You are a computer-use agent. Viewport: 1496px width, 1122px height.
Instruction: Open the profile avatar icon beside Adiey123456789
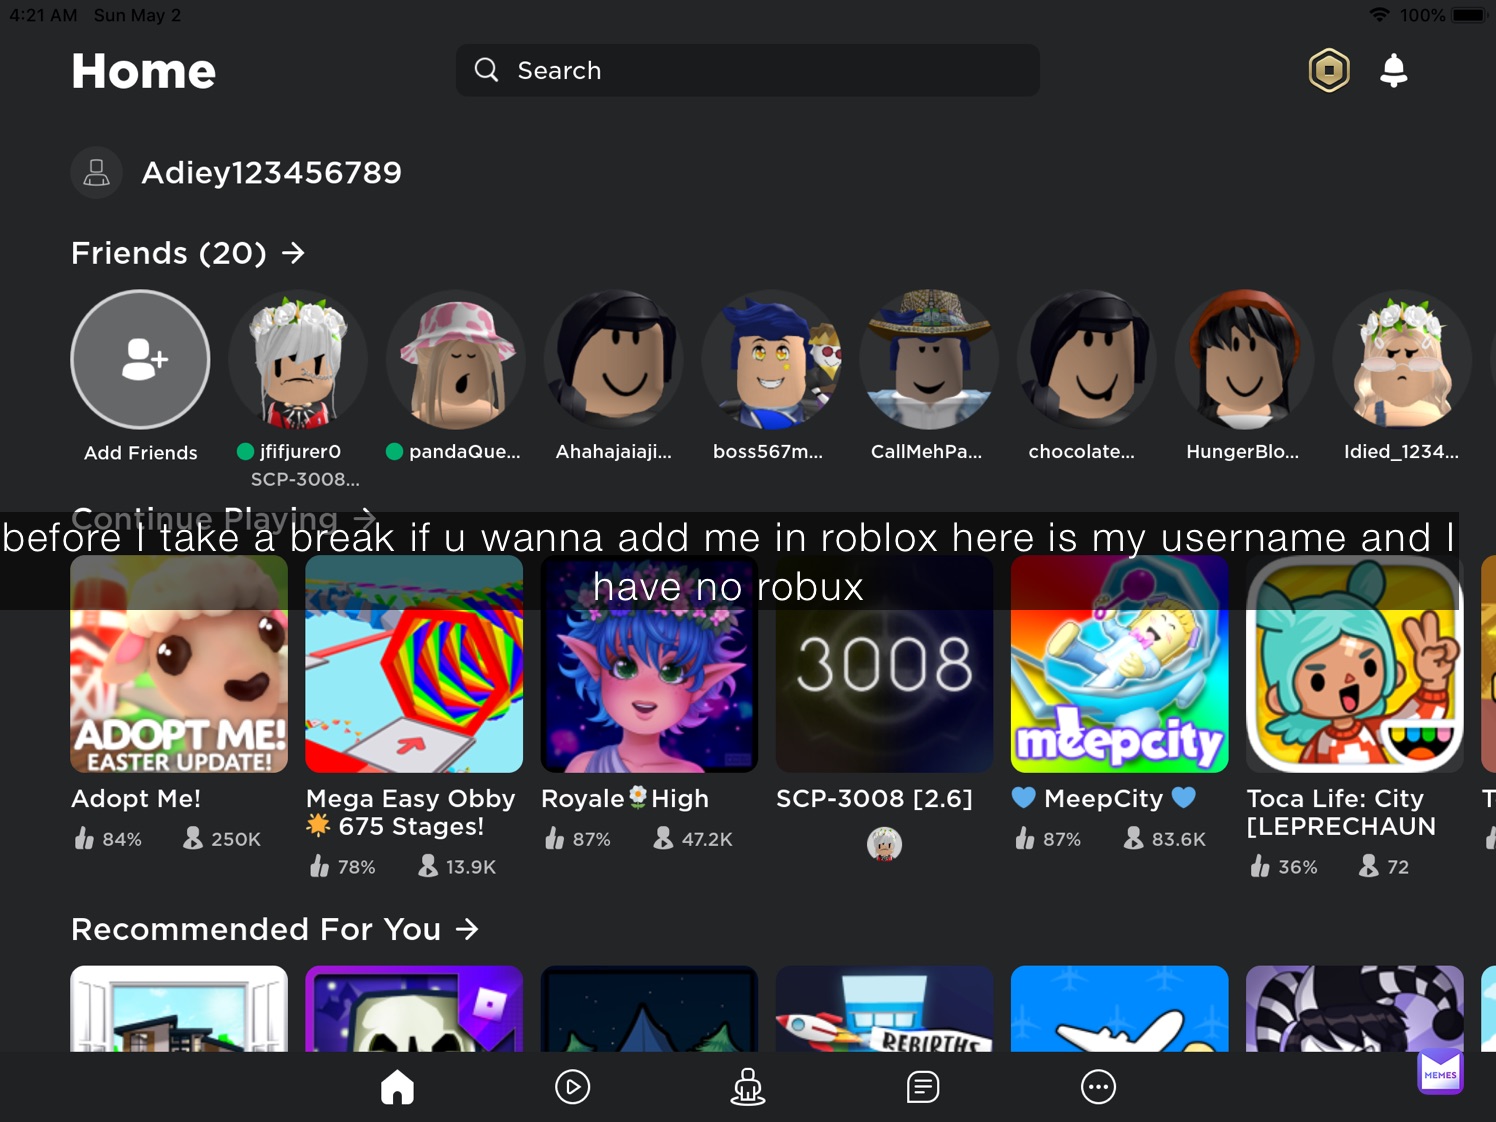point(97,173)
